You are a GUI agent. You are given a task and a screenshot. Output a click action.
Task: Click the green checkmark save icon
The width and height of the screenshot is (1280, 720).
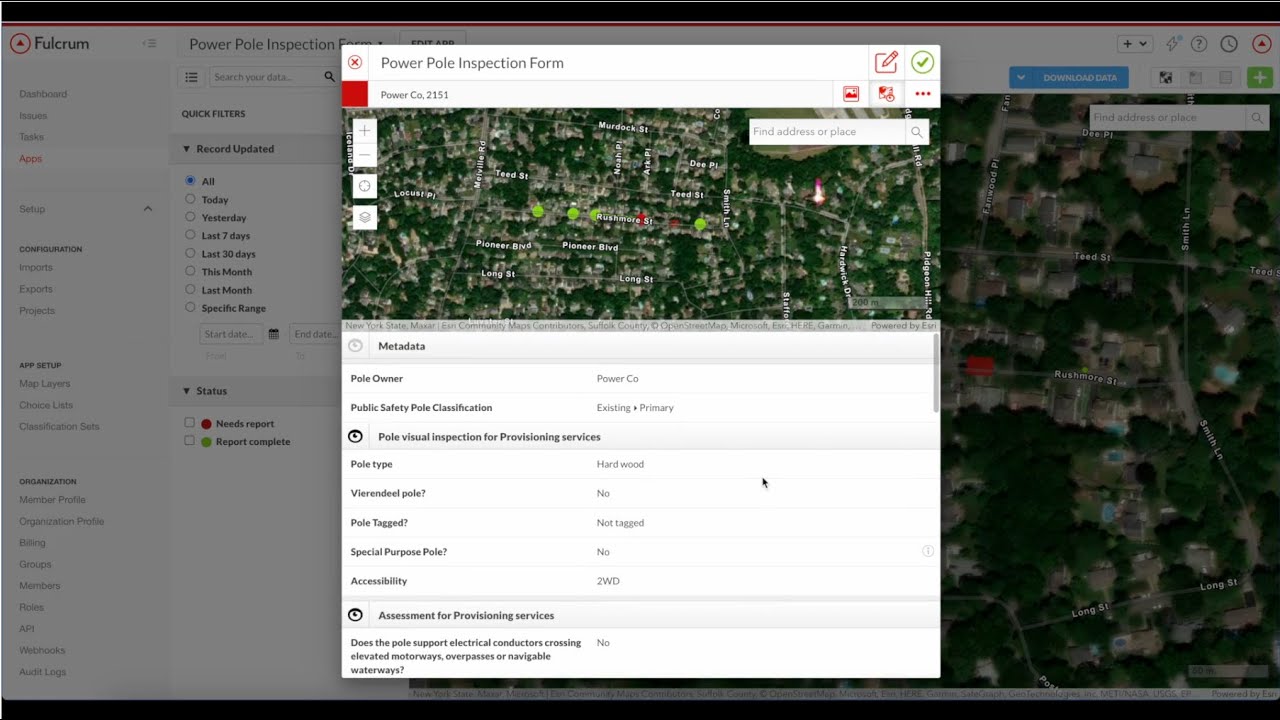tap(922, 62)
